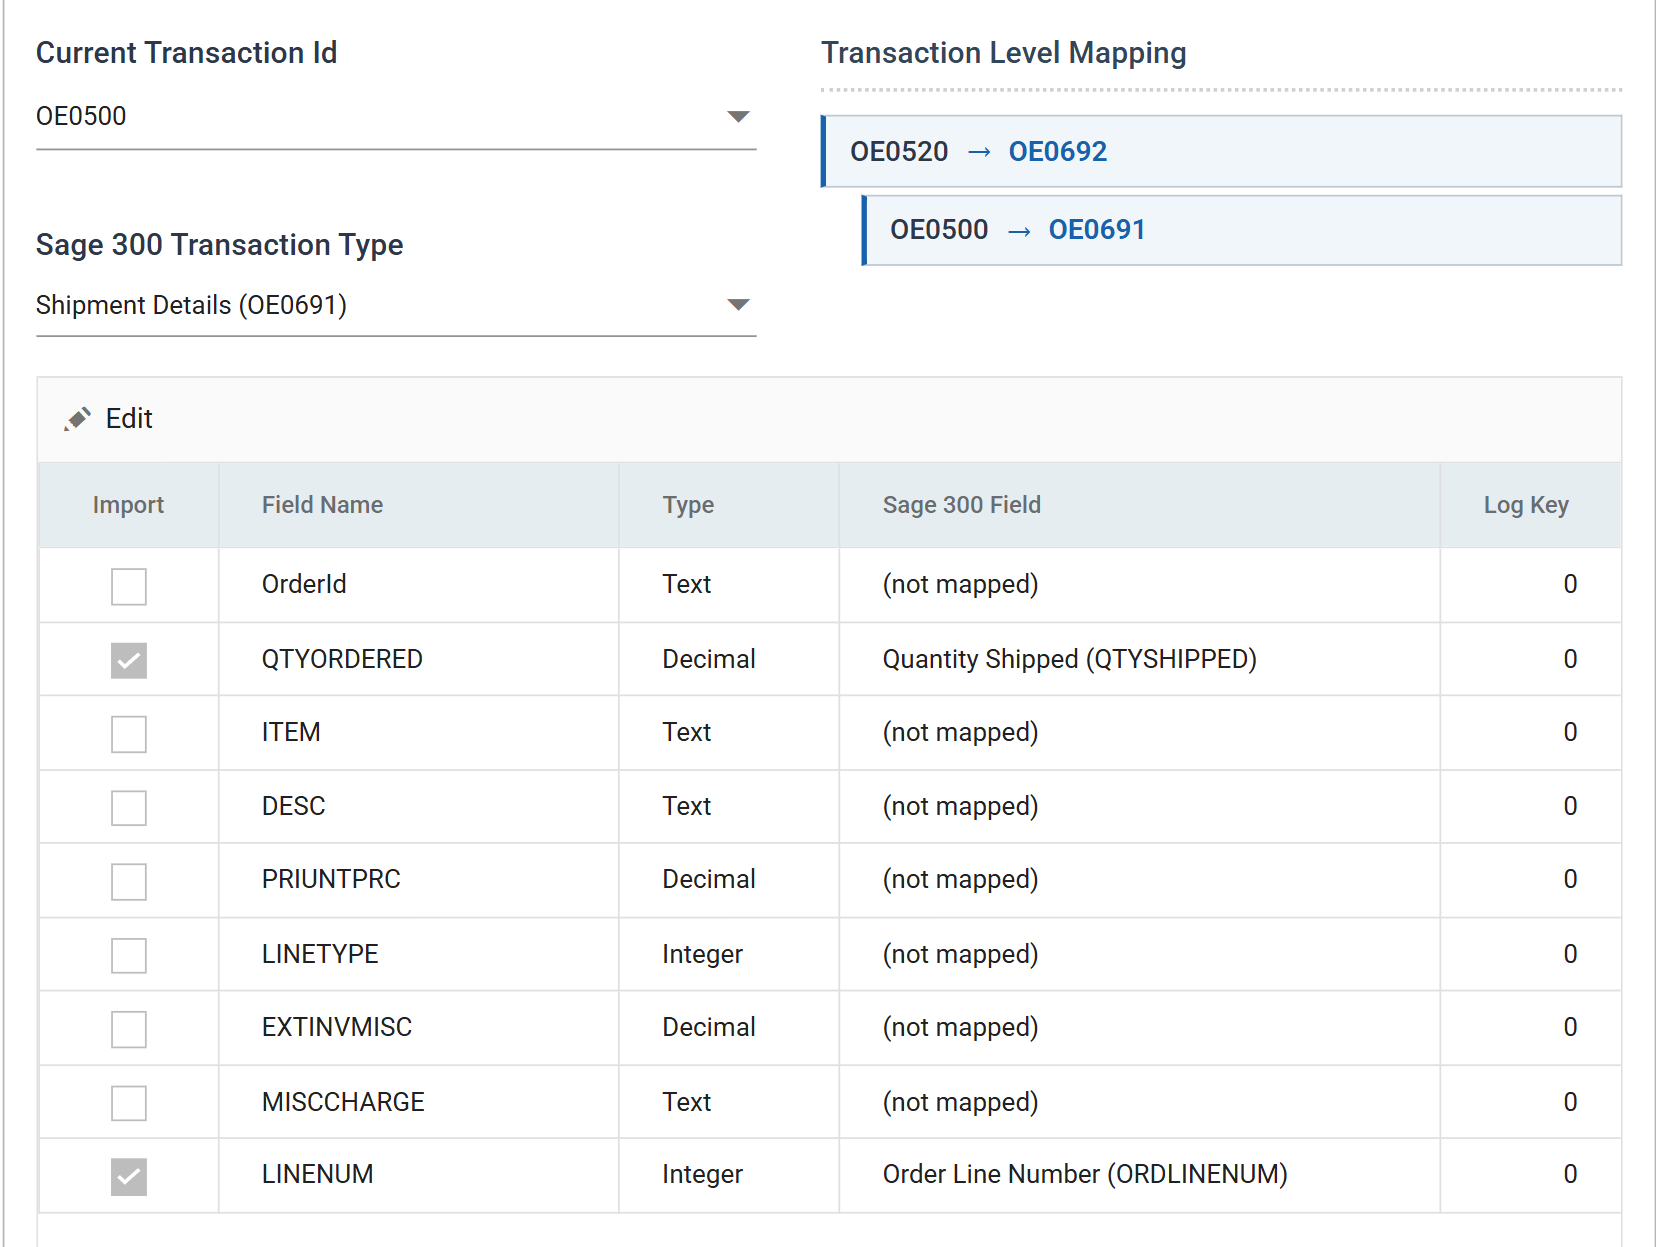Toggle the OrderId import checkbox

click(x=129, y=586)
